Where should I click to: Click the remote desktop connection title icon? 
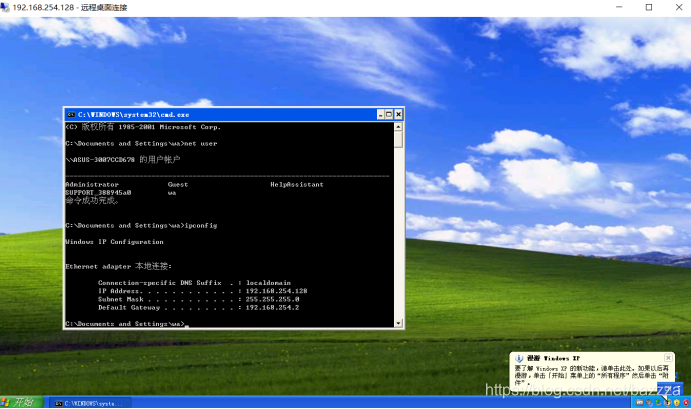coord(5,7)
